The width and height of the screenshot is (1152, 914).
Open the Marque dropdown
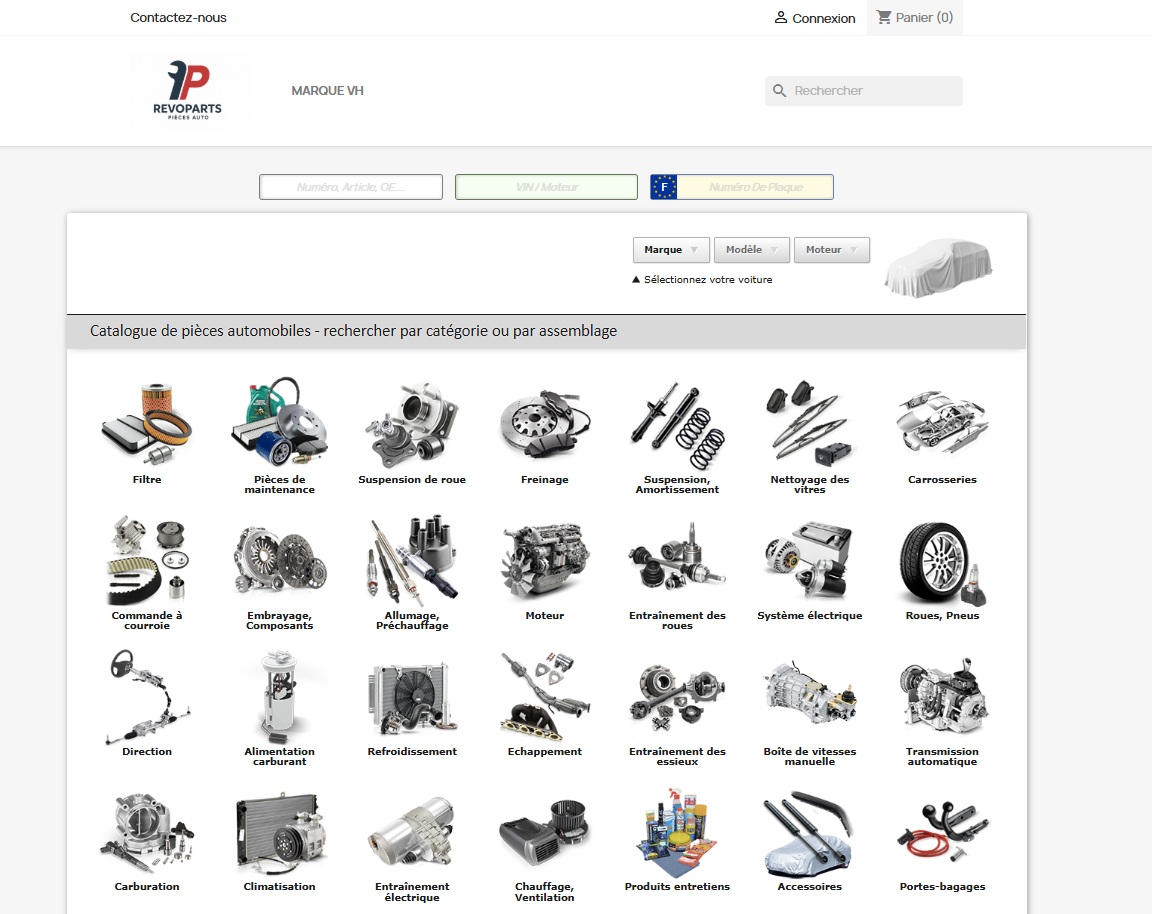(671, 249)
